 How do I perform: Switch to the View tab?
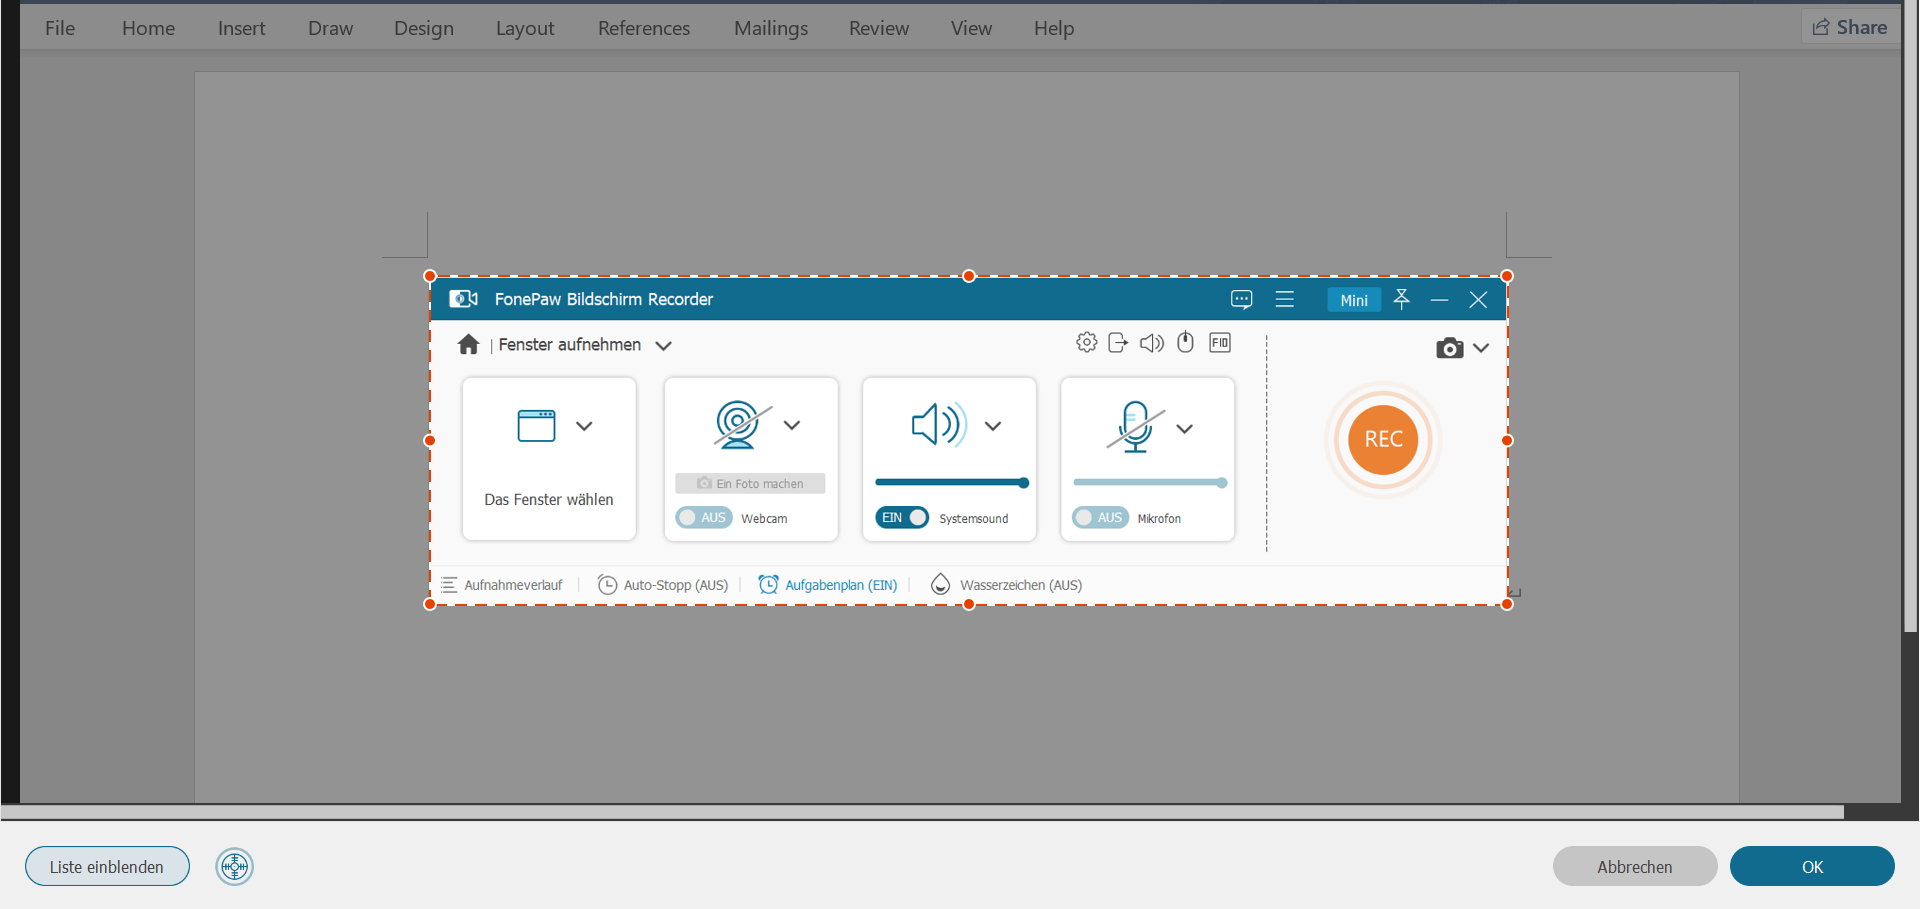(x=971, y=28)
